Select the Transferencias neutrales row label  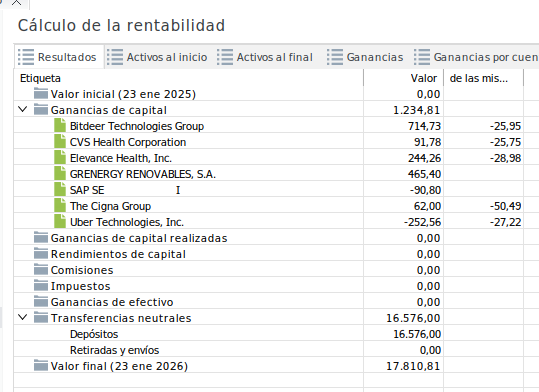coord(121,318)
